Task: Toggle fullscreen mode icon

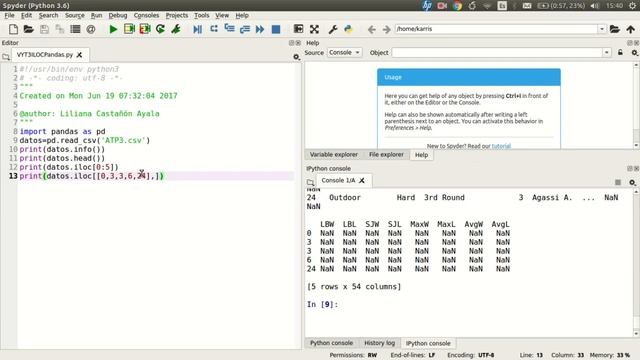Action: point(314,29)
